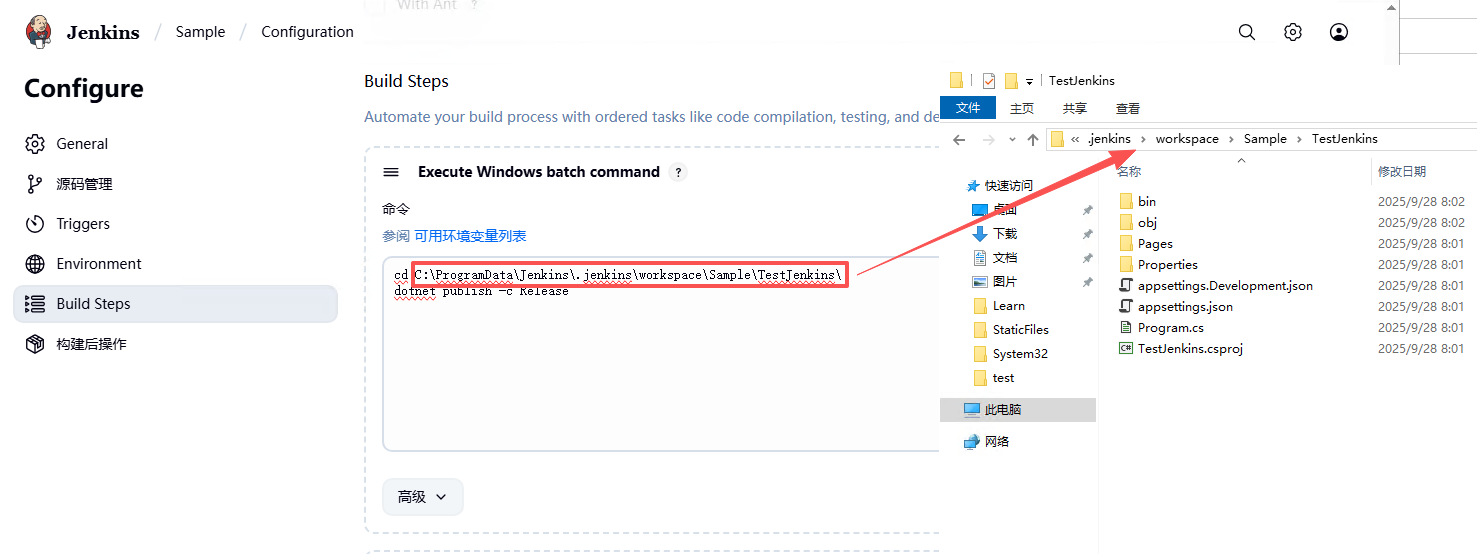The width and height of the screenshot is (1477, 554).
Task: Select Learn folder in navigation pane
Action: click(1009, 306)
